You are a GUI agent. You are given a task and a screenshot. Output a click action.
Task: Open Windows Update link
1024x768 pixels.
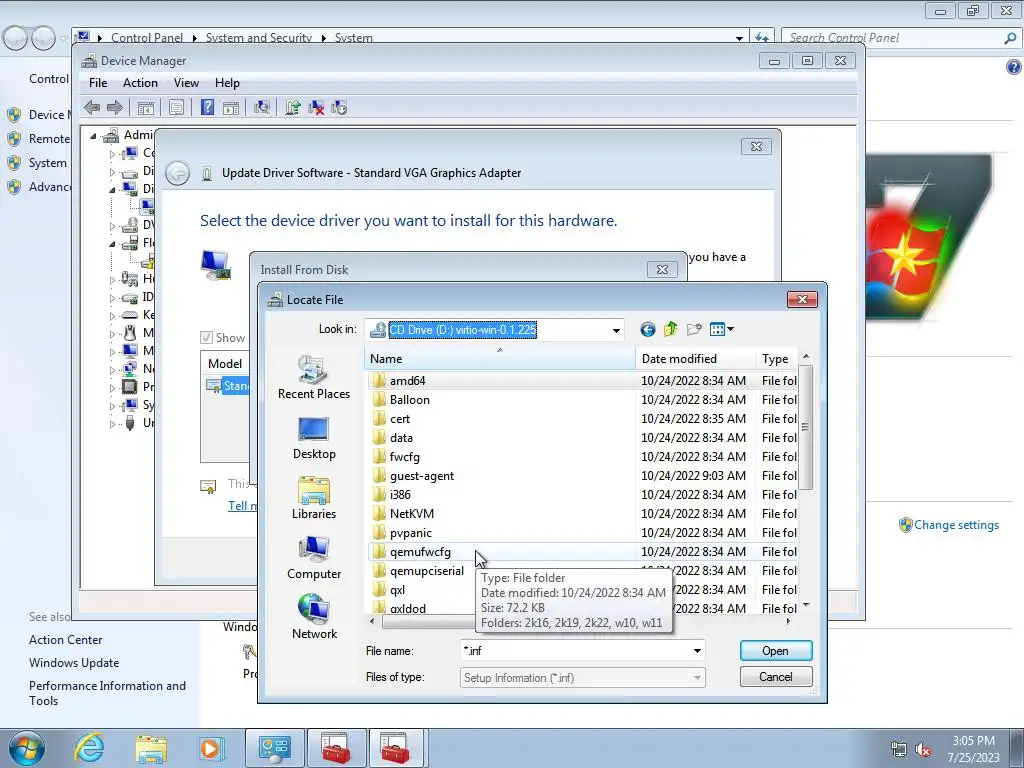coord(74,662)
